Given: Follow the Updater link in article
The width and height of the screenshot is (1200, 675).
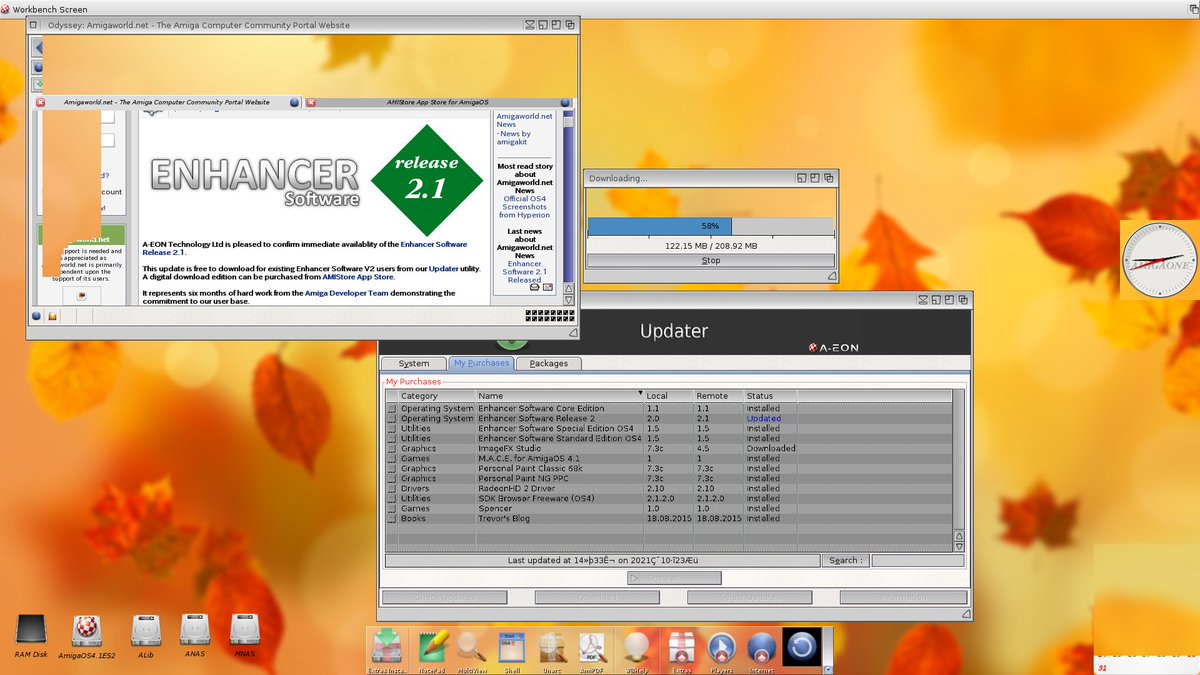Looking at the screenshot, I should tap(444, 269).
